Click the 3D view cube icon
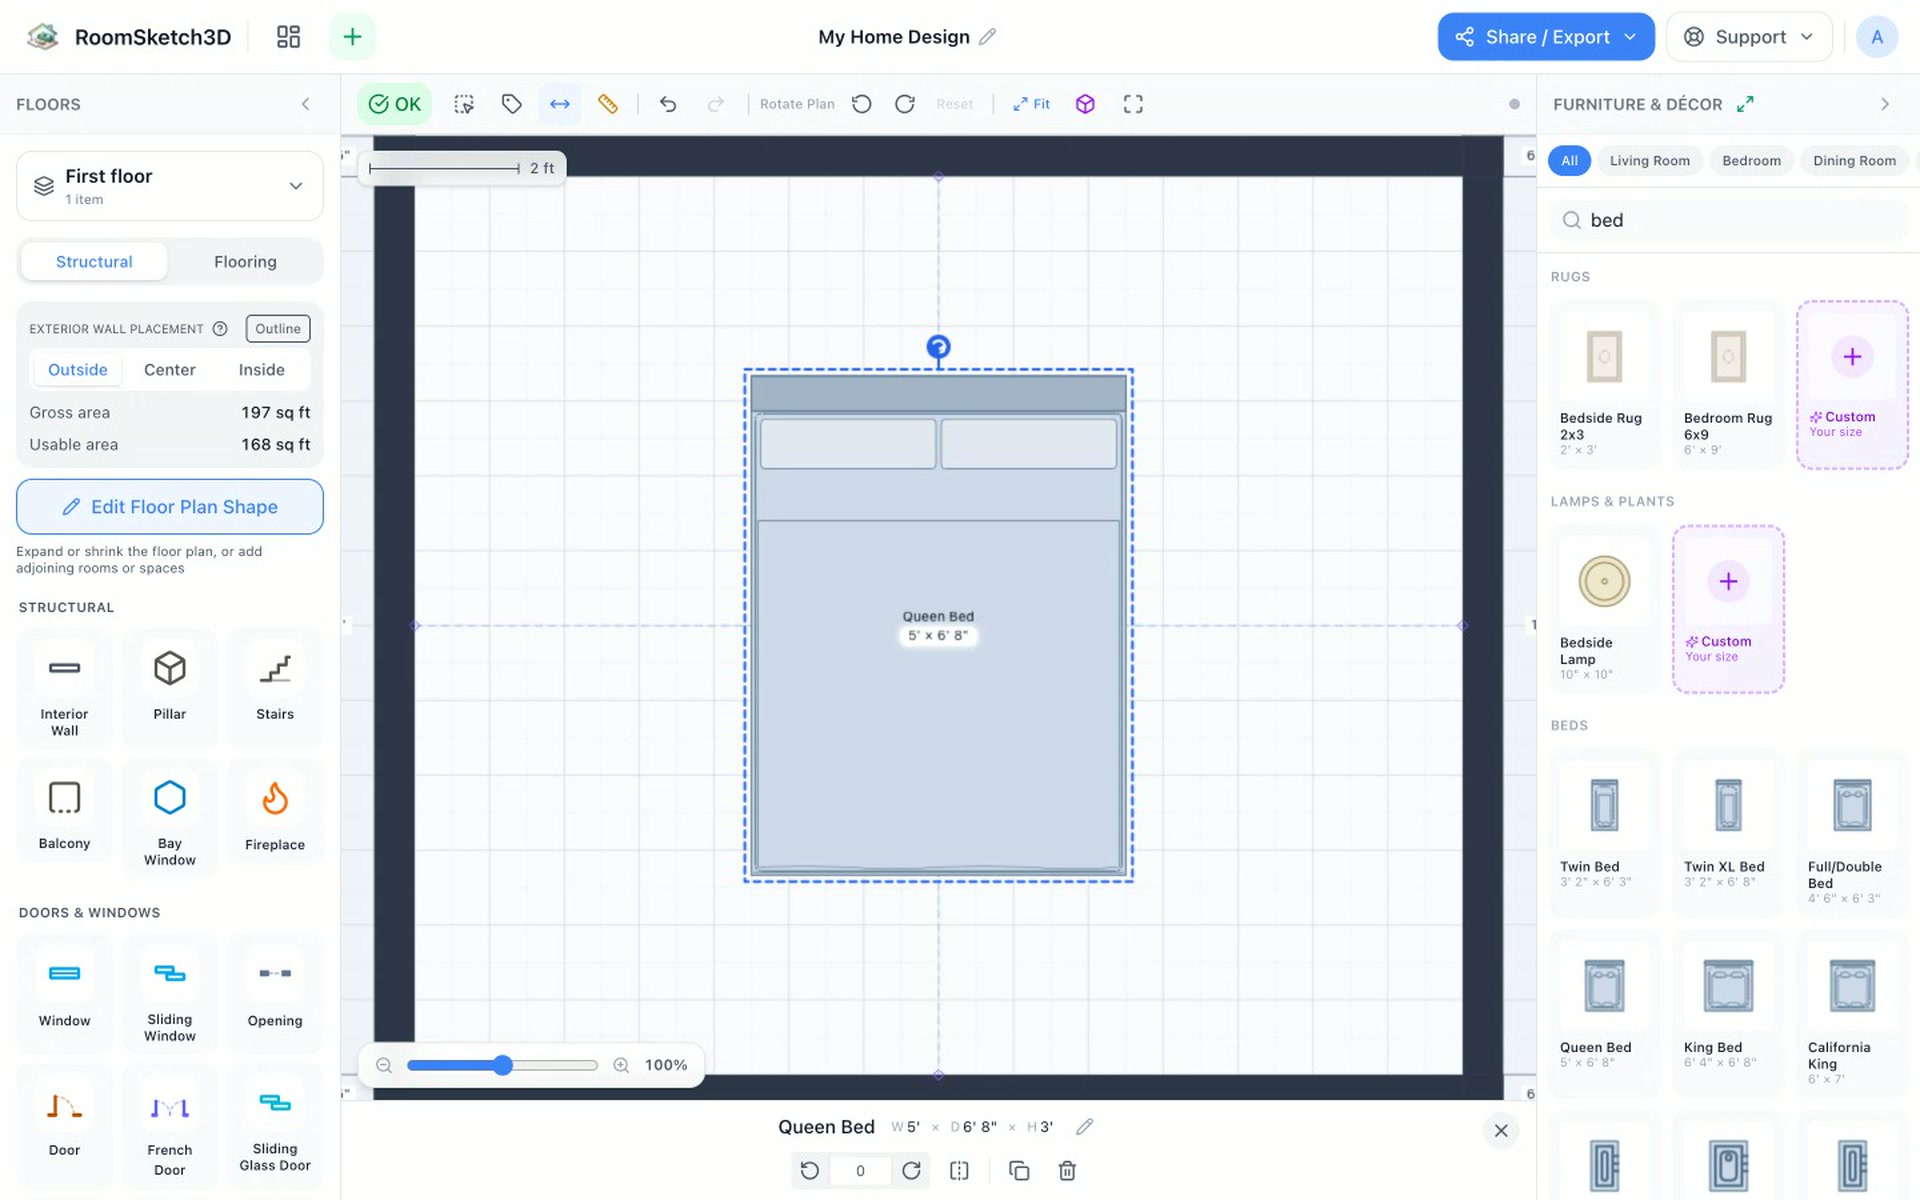Screen dimensions: 1920x1200 click(x=1085, y=104)
